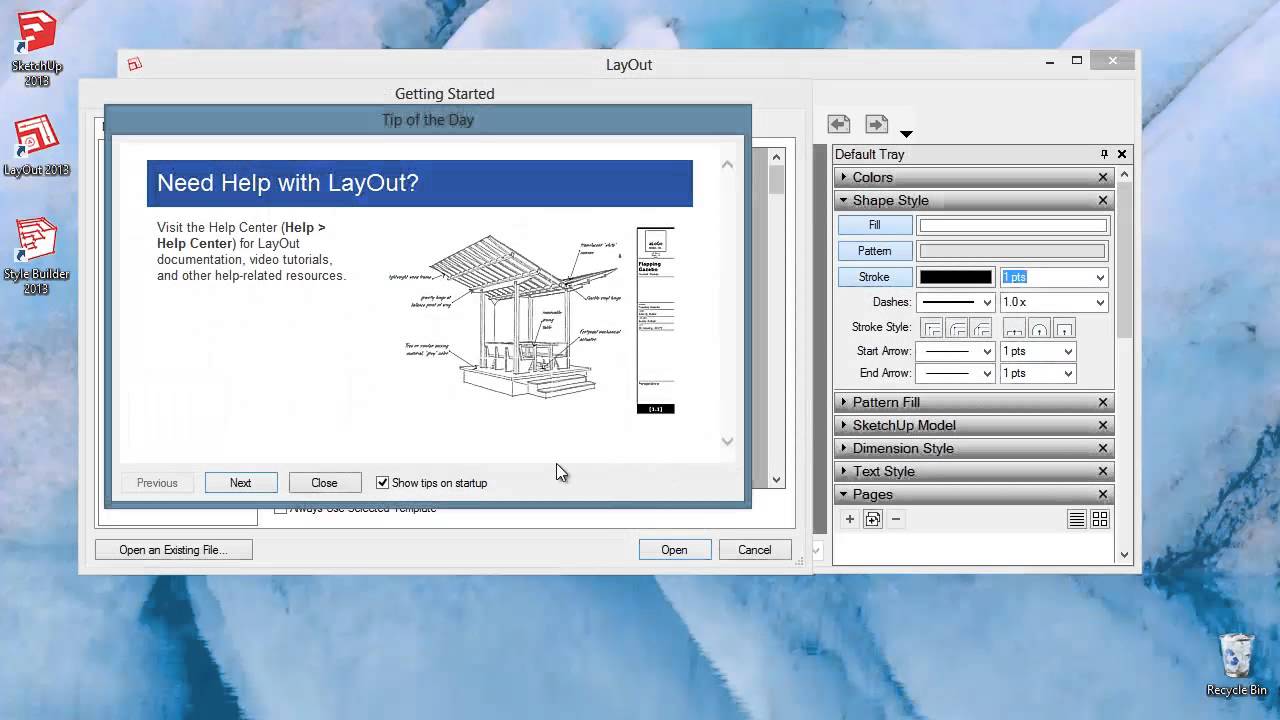Screen dimensions: 1280x720
Task: Click the next page arrow icon in LayOut toolbar
Action: coord(876,124)
